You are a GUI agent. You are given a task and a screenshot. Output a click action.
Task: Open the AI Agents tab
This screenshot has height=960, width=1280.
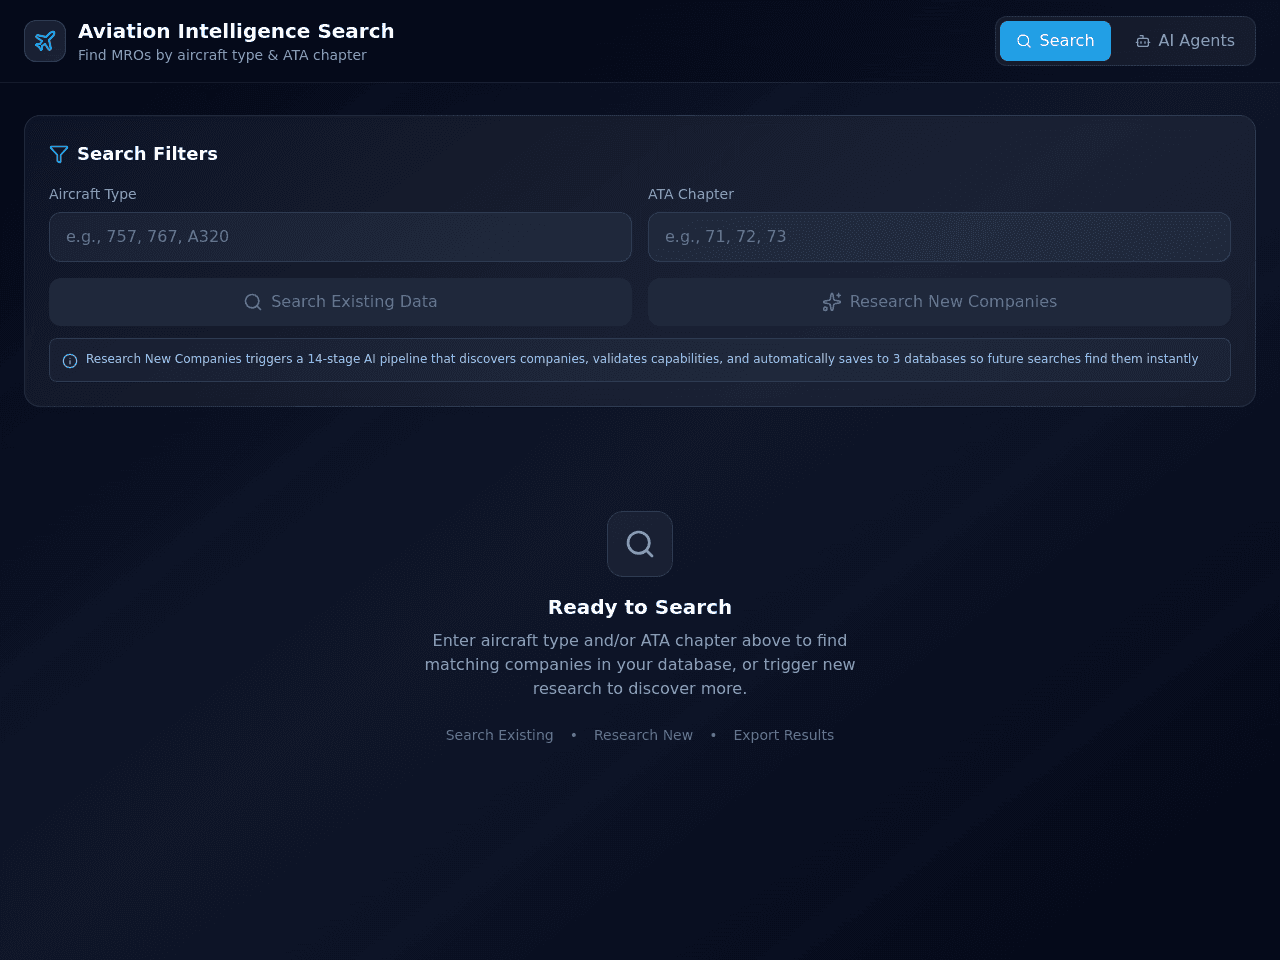point(1185,41)
